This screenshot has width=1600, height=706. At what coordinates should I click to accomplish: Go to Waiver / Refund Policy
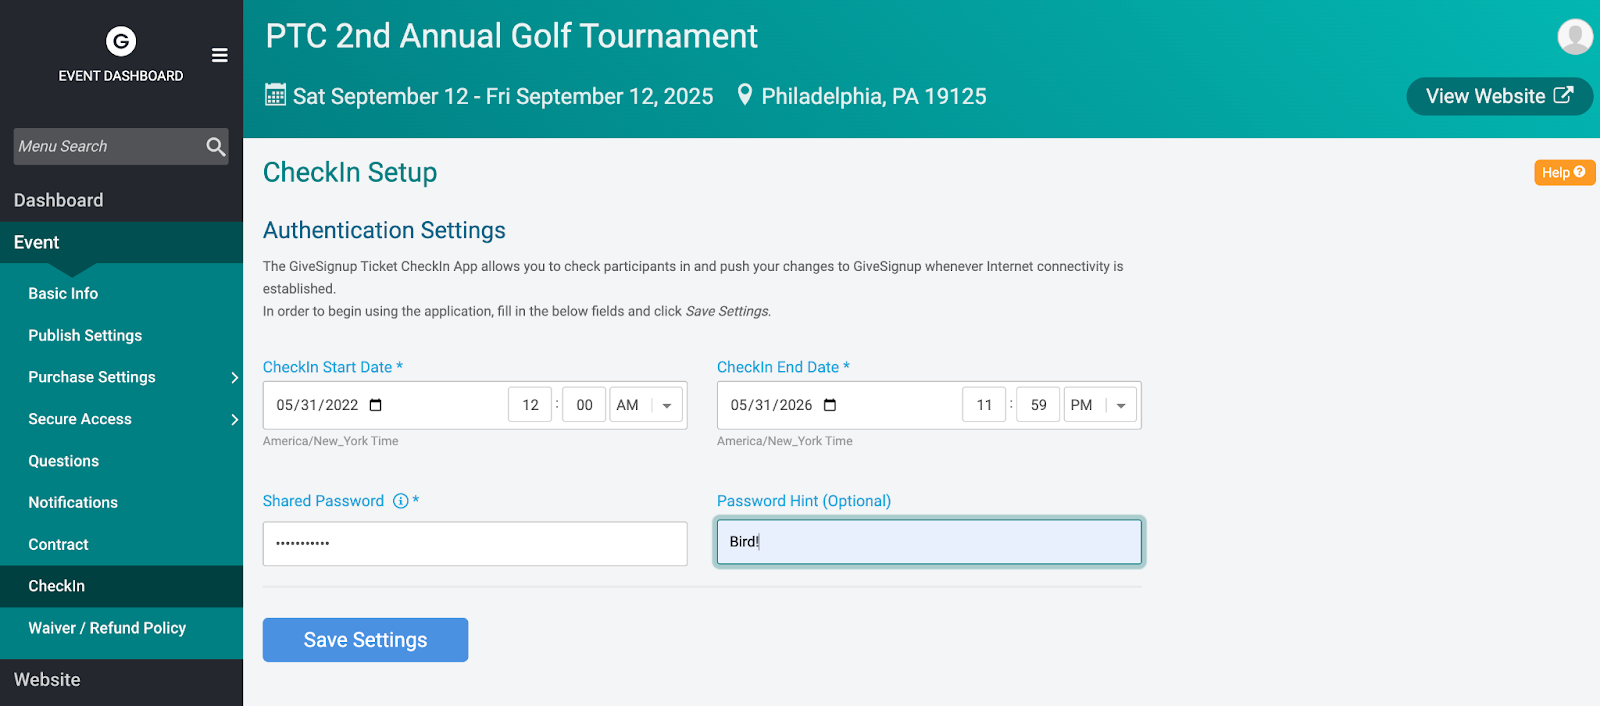click(107, 628)
